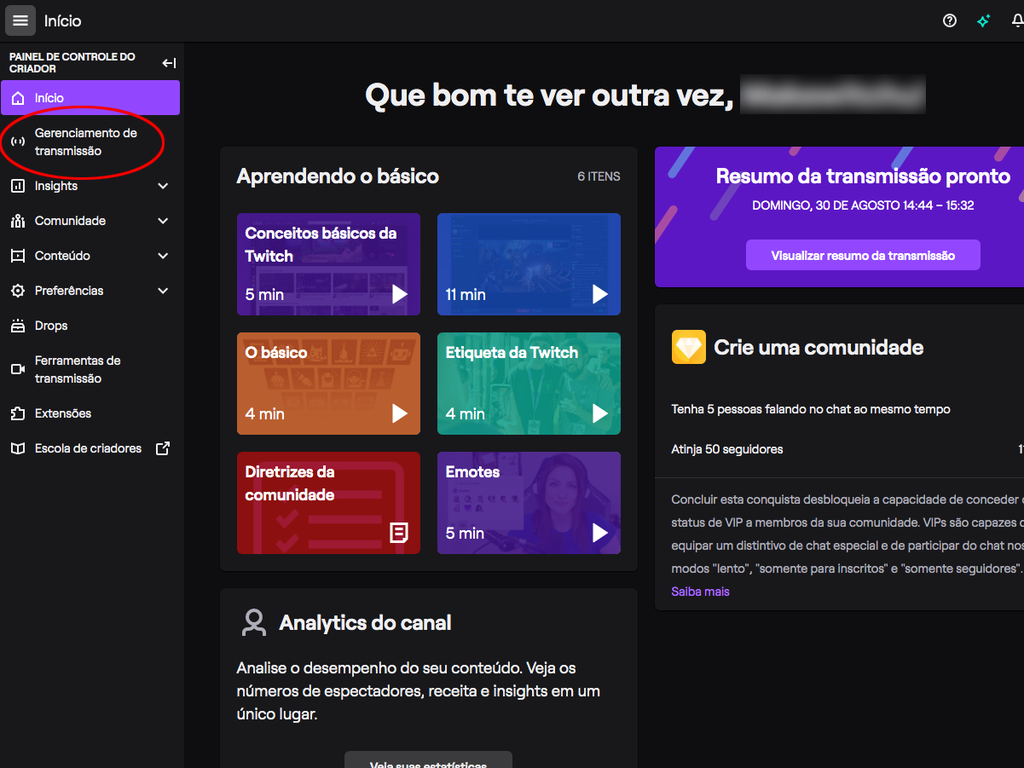
Task: Open the hamburger menu at top left
Action: pos(20,20)
